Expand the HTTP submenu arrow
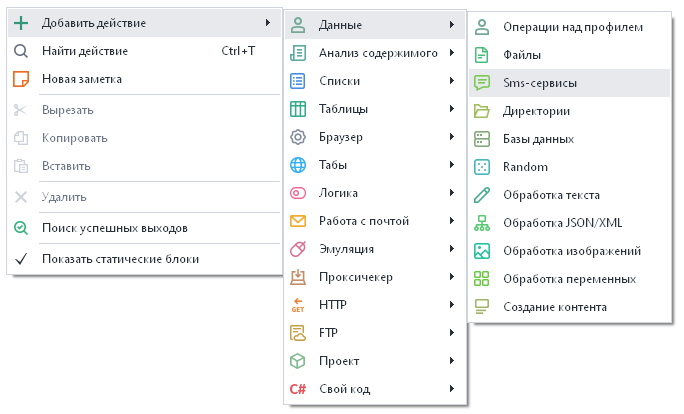Image resolution: width=684 pixels, height=414 pixels. [452, 305]
